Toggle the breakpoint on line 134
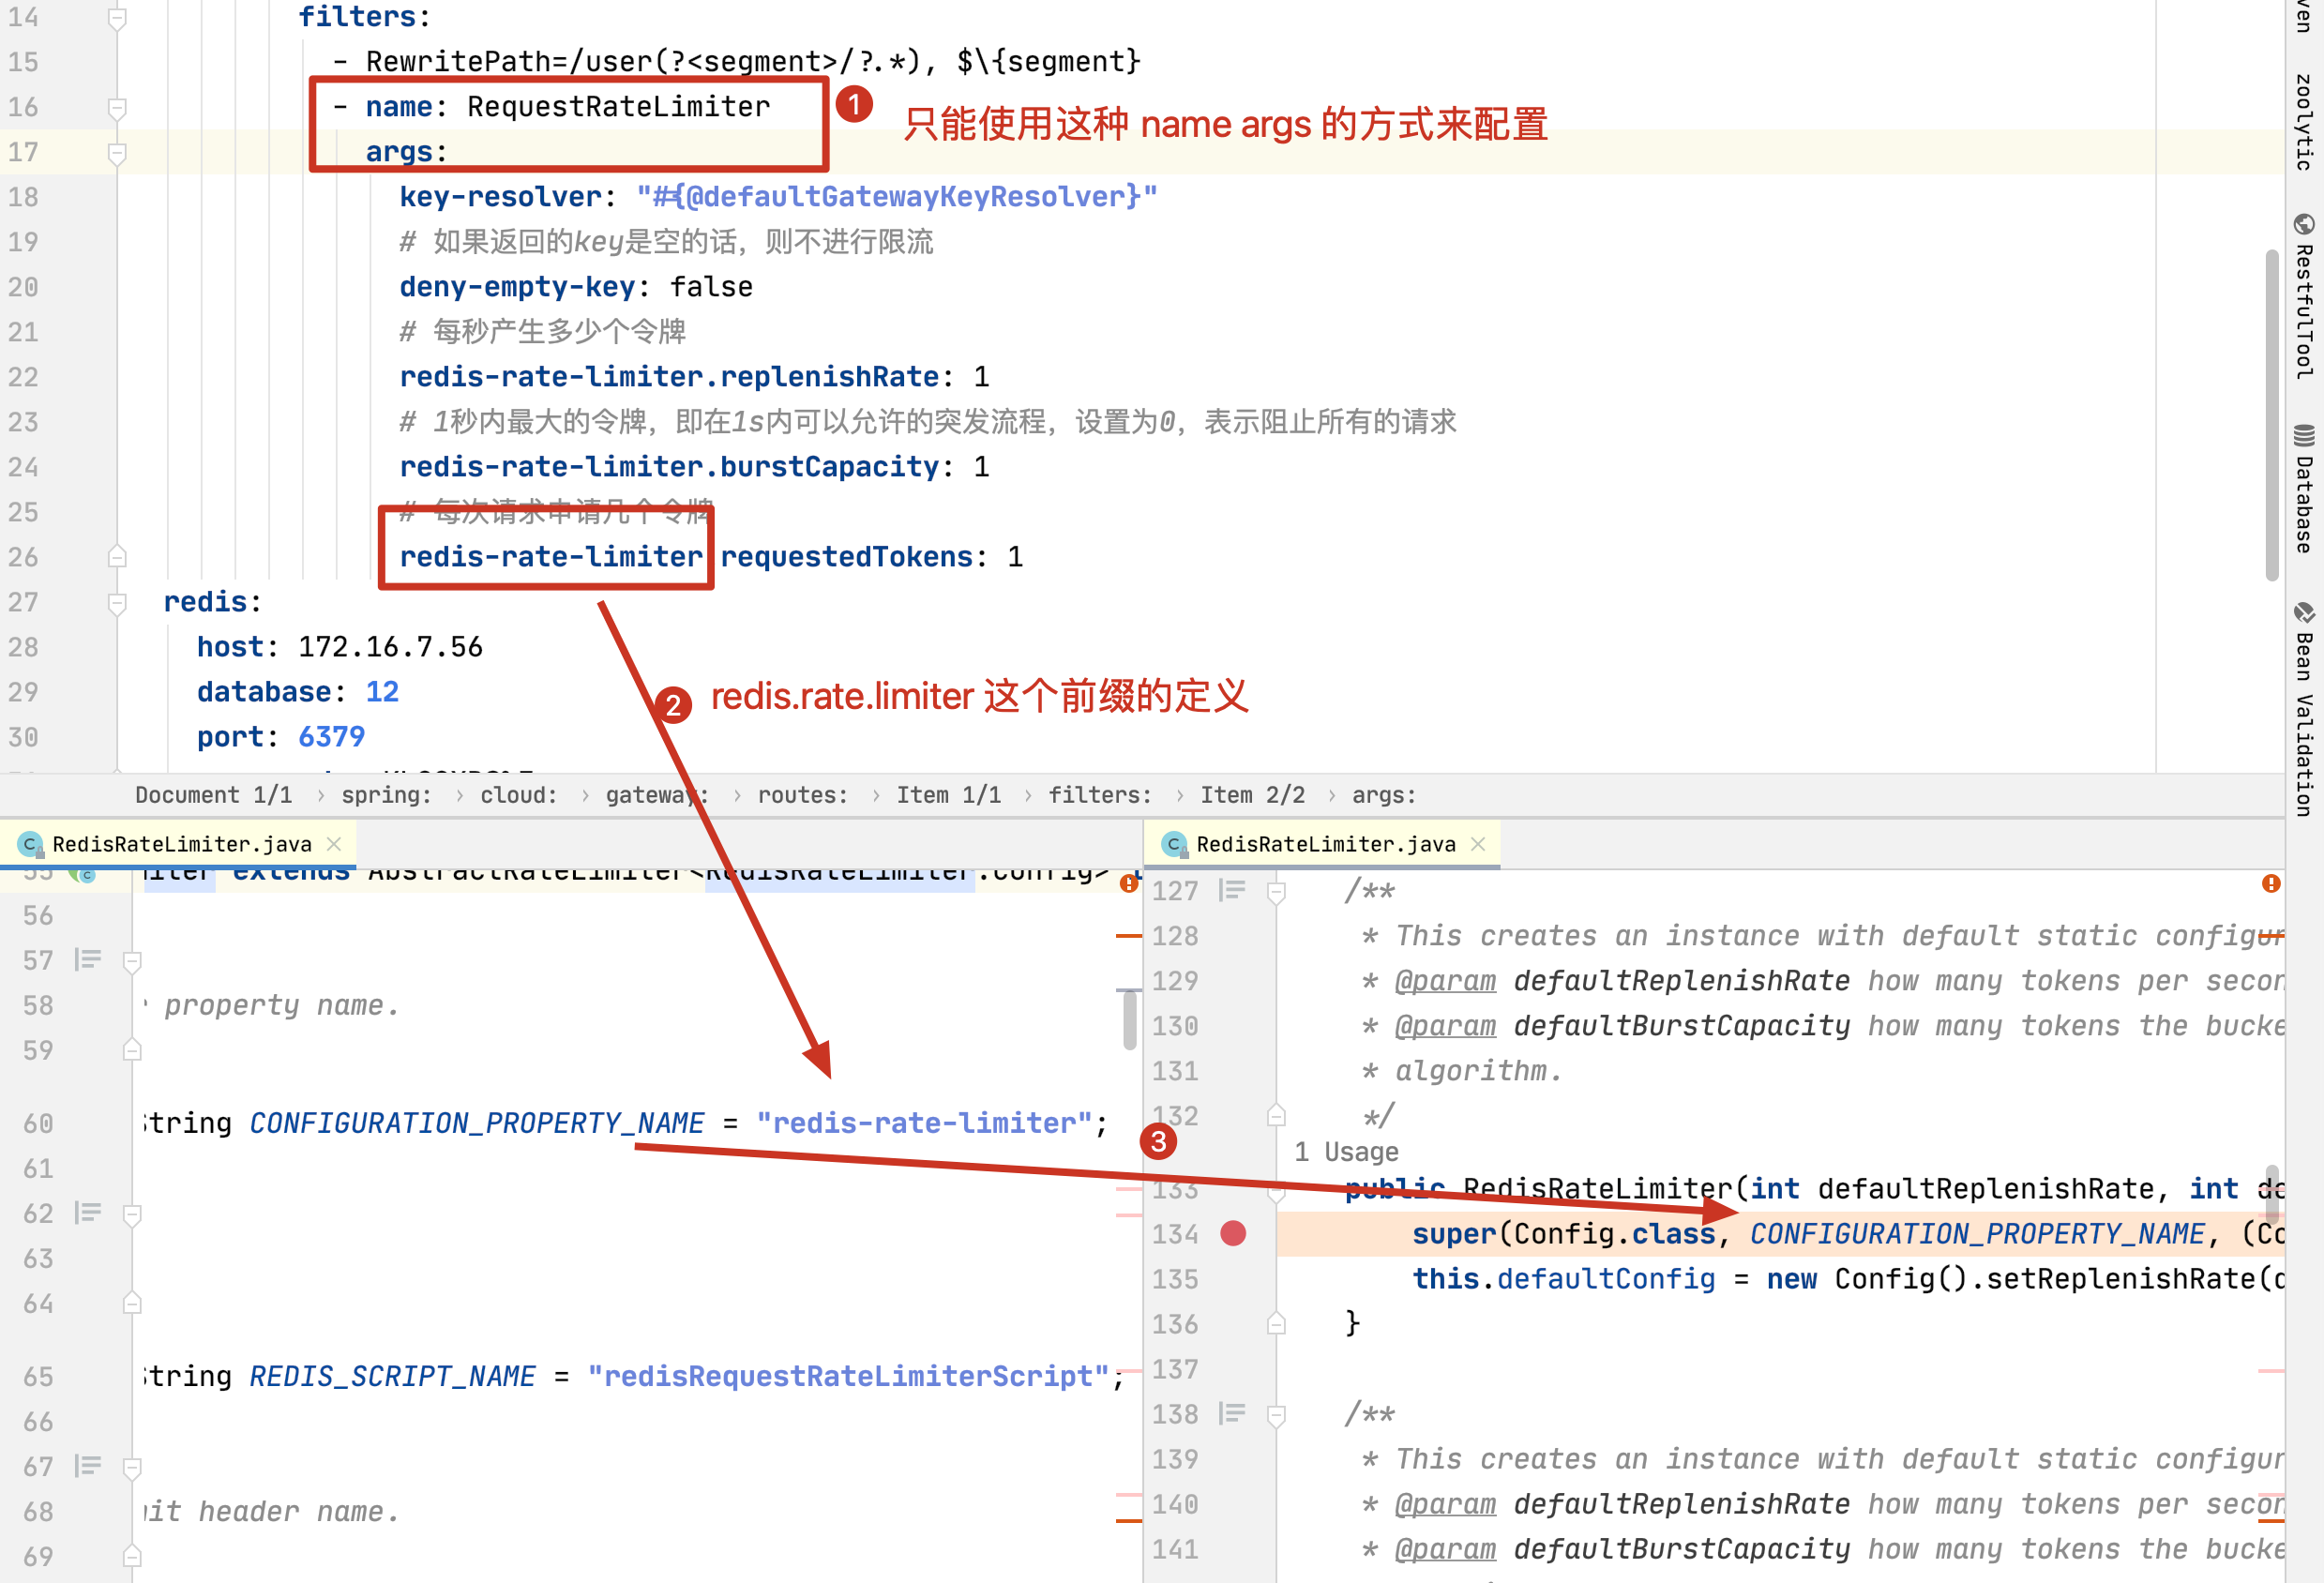The image size is (2324, 1583). tap(1233, 1233)
